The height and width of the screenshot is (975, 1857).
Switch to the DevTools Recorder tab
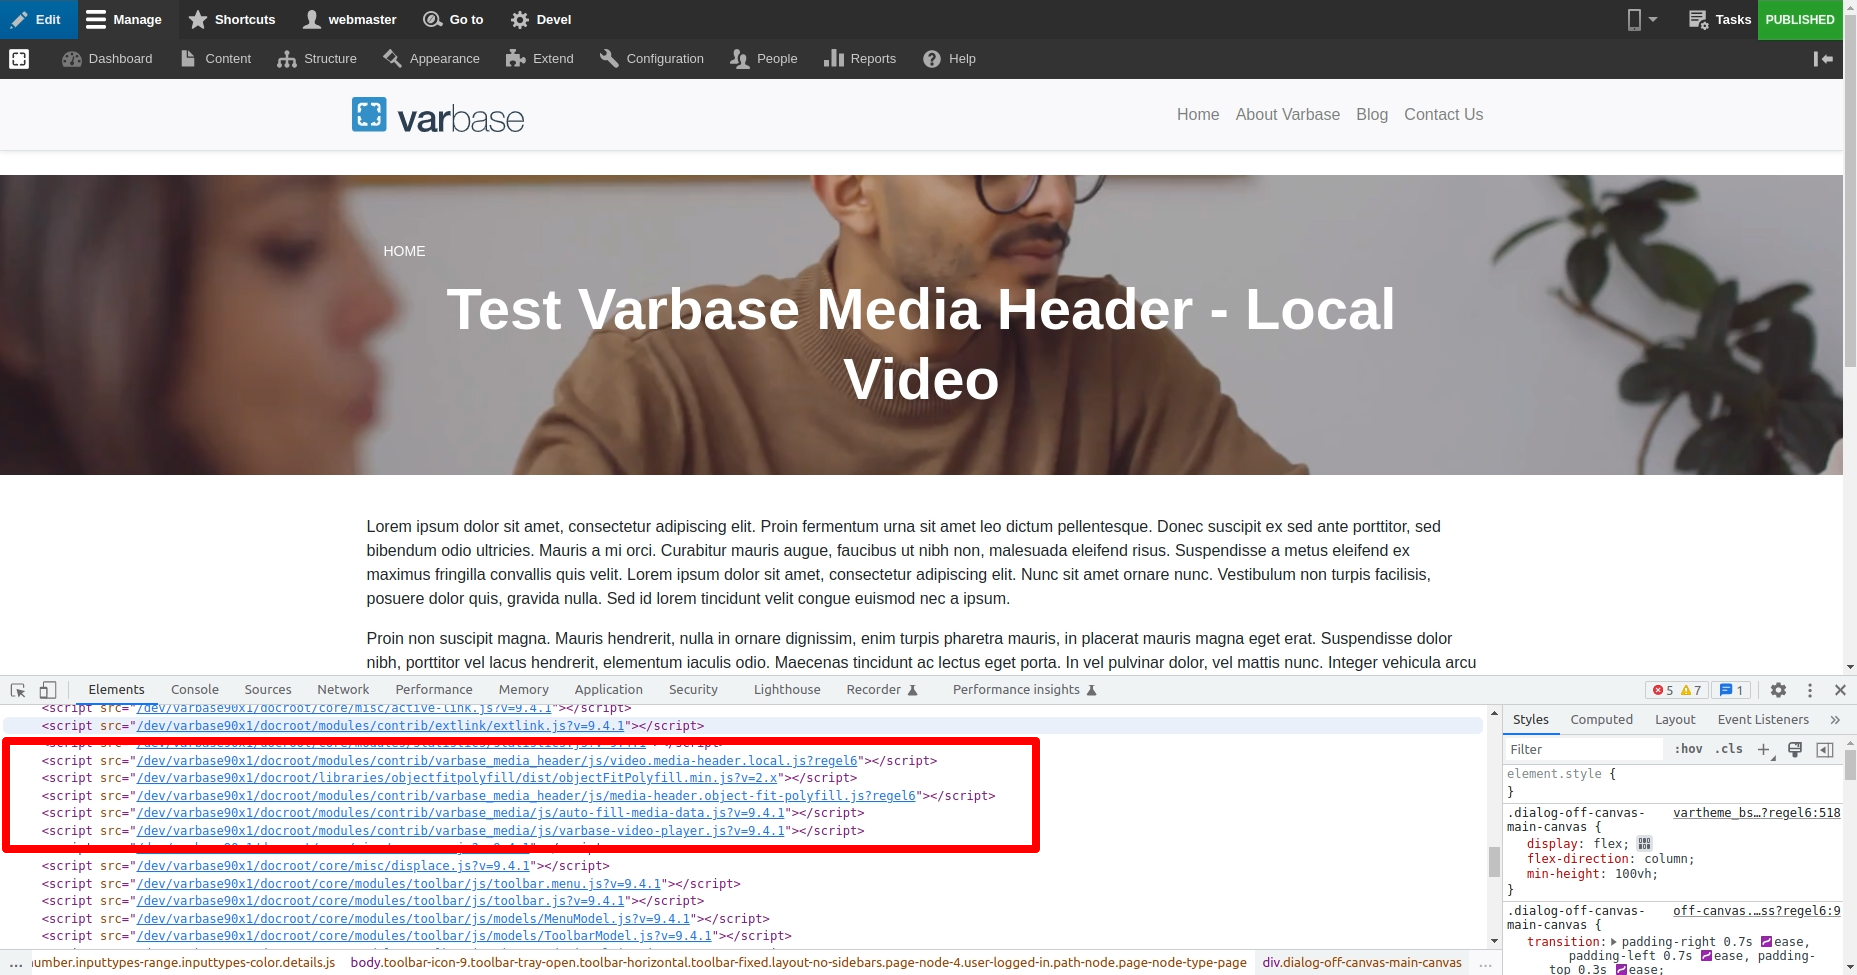881,690
